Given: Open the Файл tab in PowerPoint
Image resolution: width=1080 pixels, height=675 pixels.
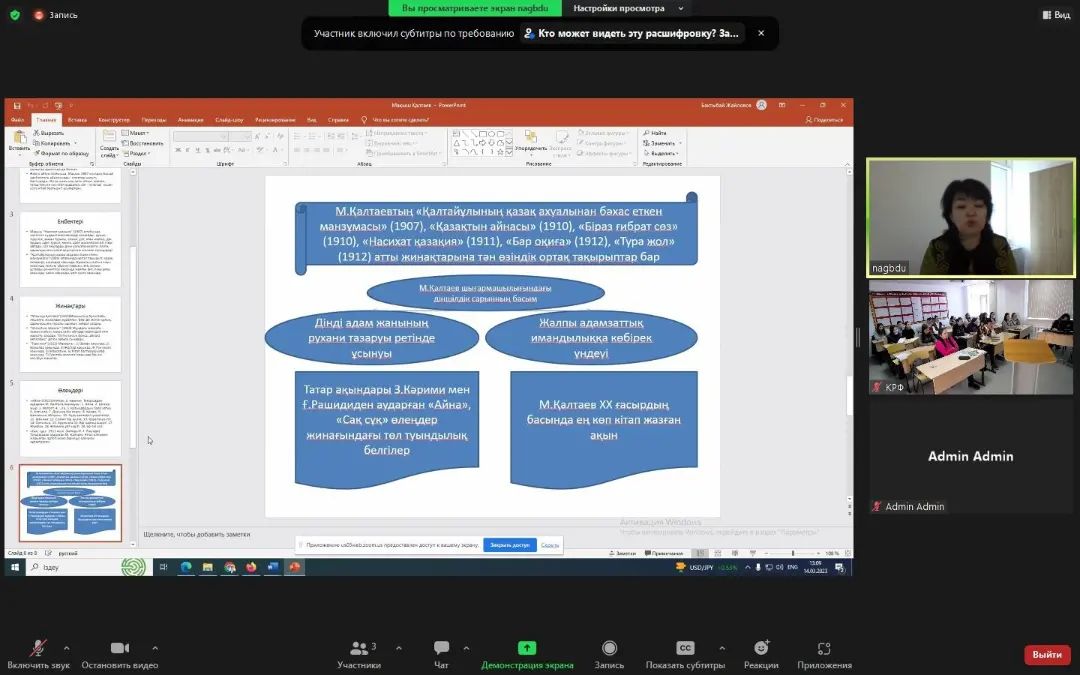Looking at the screenshot, I should click(x=17, y=120).
